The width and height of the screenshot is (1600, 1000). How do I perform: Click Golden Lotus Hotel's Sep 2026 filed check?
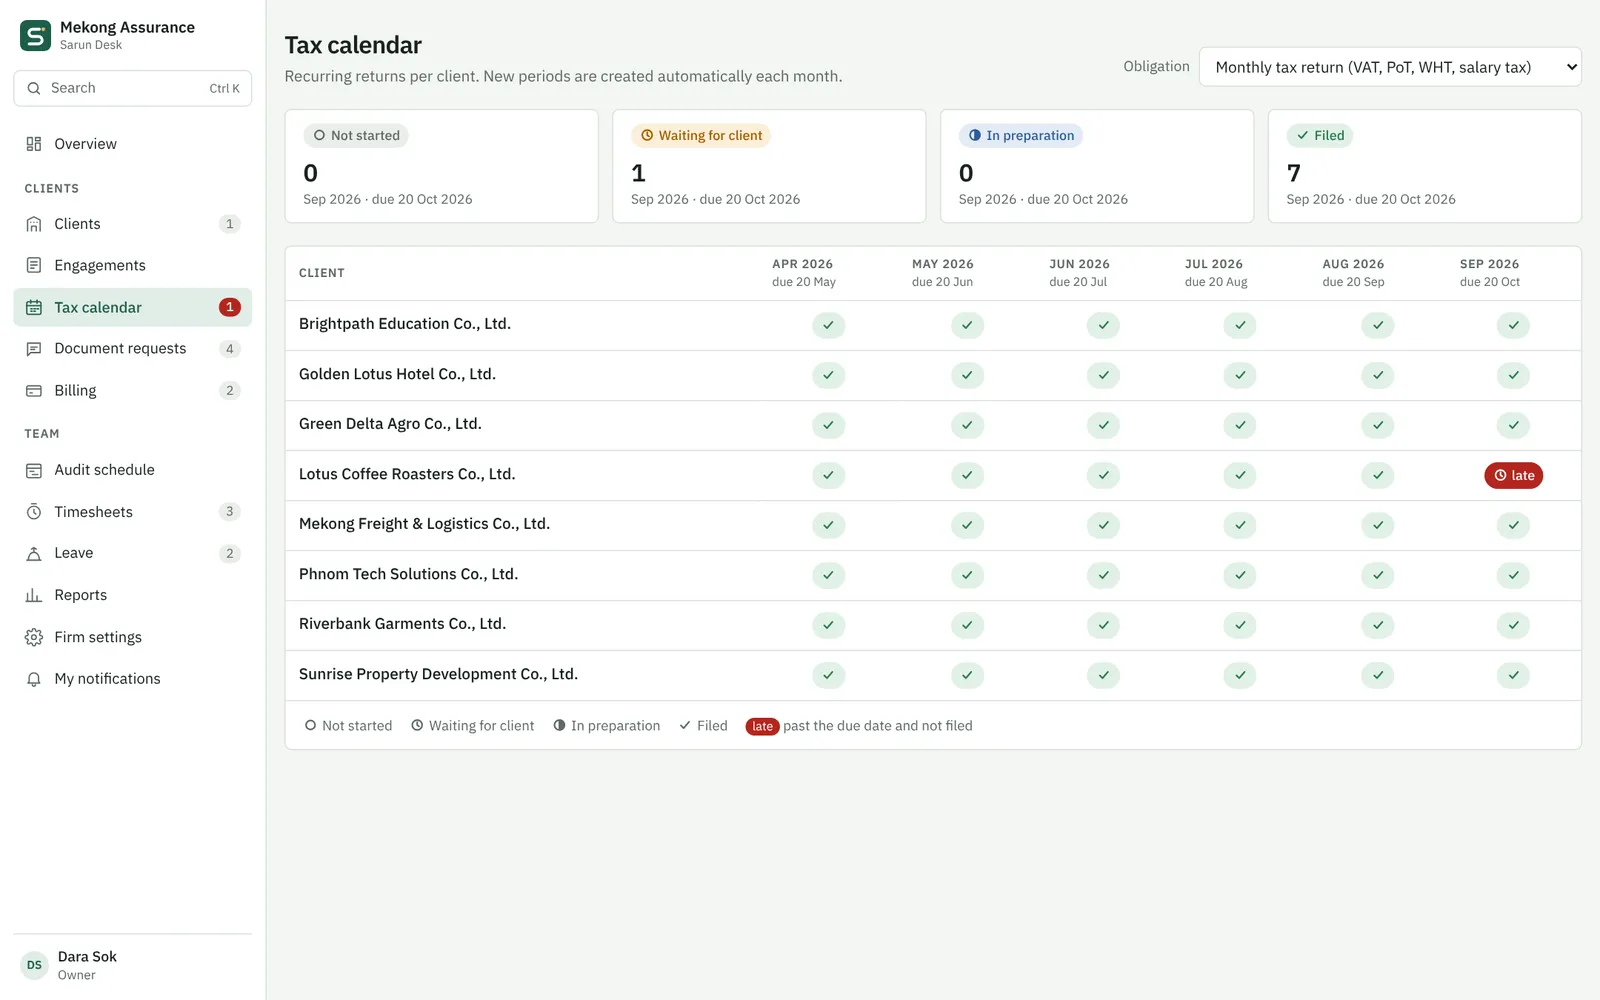(1513, 375)
